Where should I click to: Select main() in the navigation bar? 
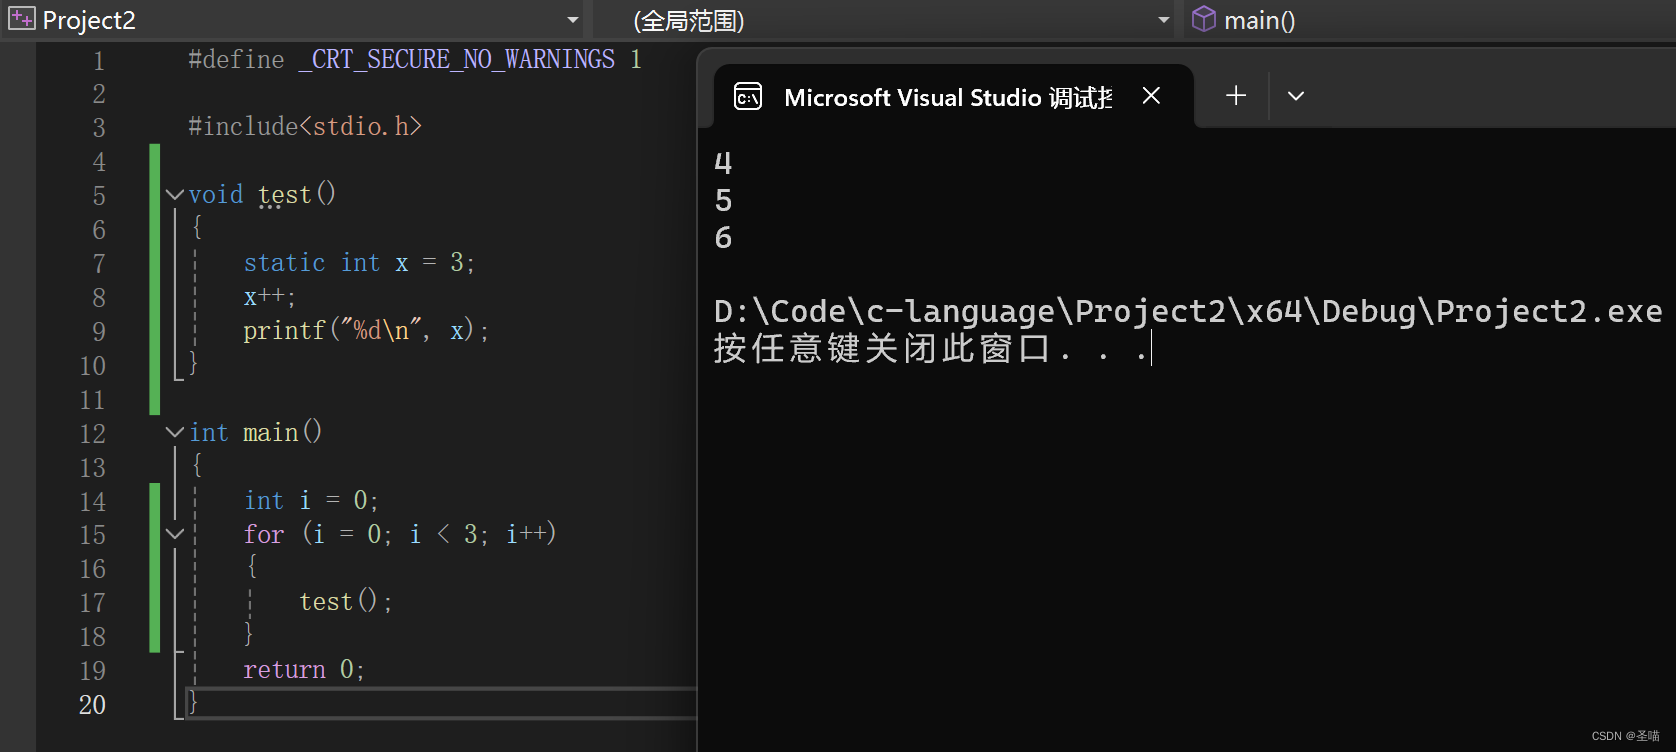pyautogui.click(x=1259, y=20)
